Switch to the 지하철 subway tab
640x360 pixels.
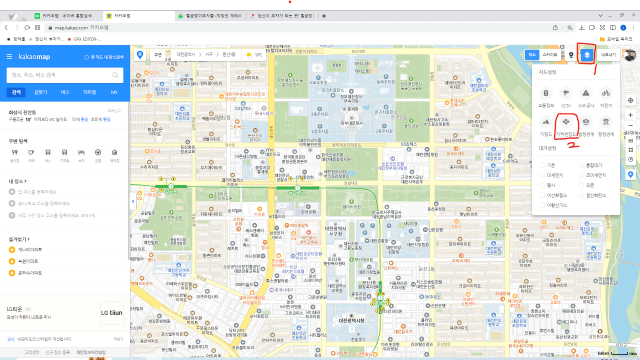pos(89,93)
